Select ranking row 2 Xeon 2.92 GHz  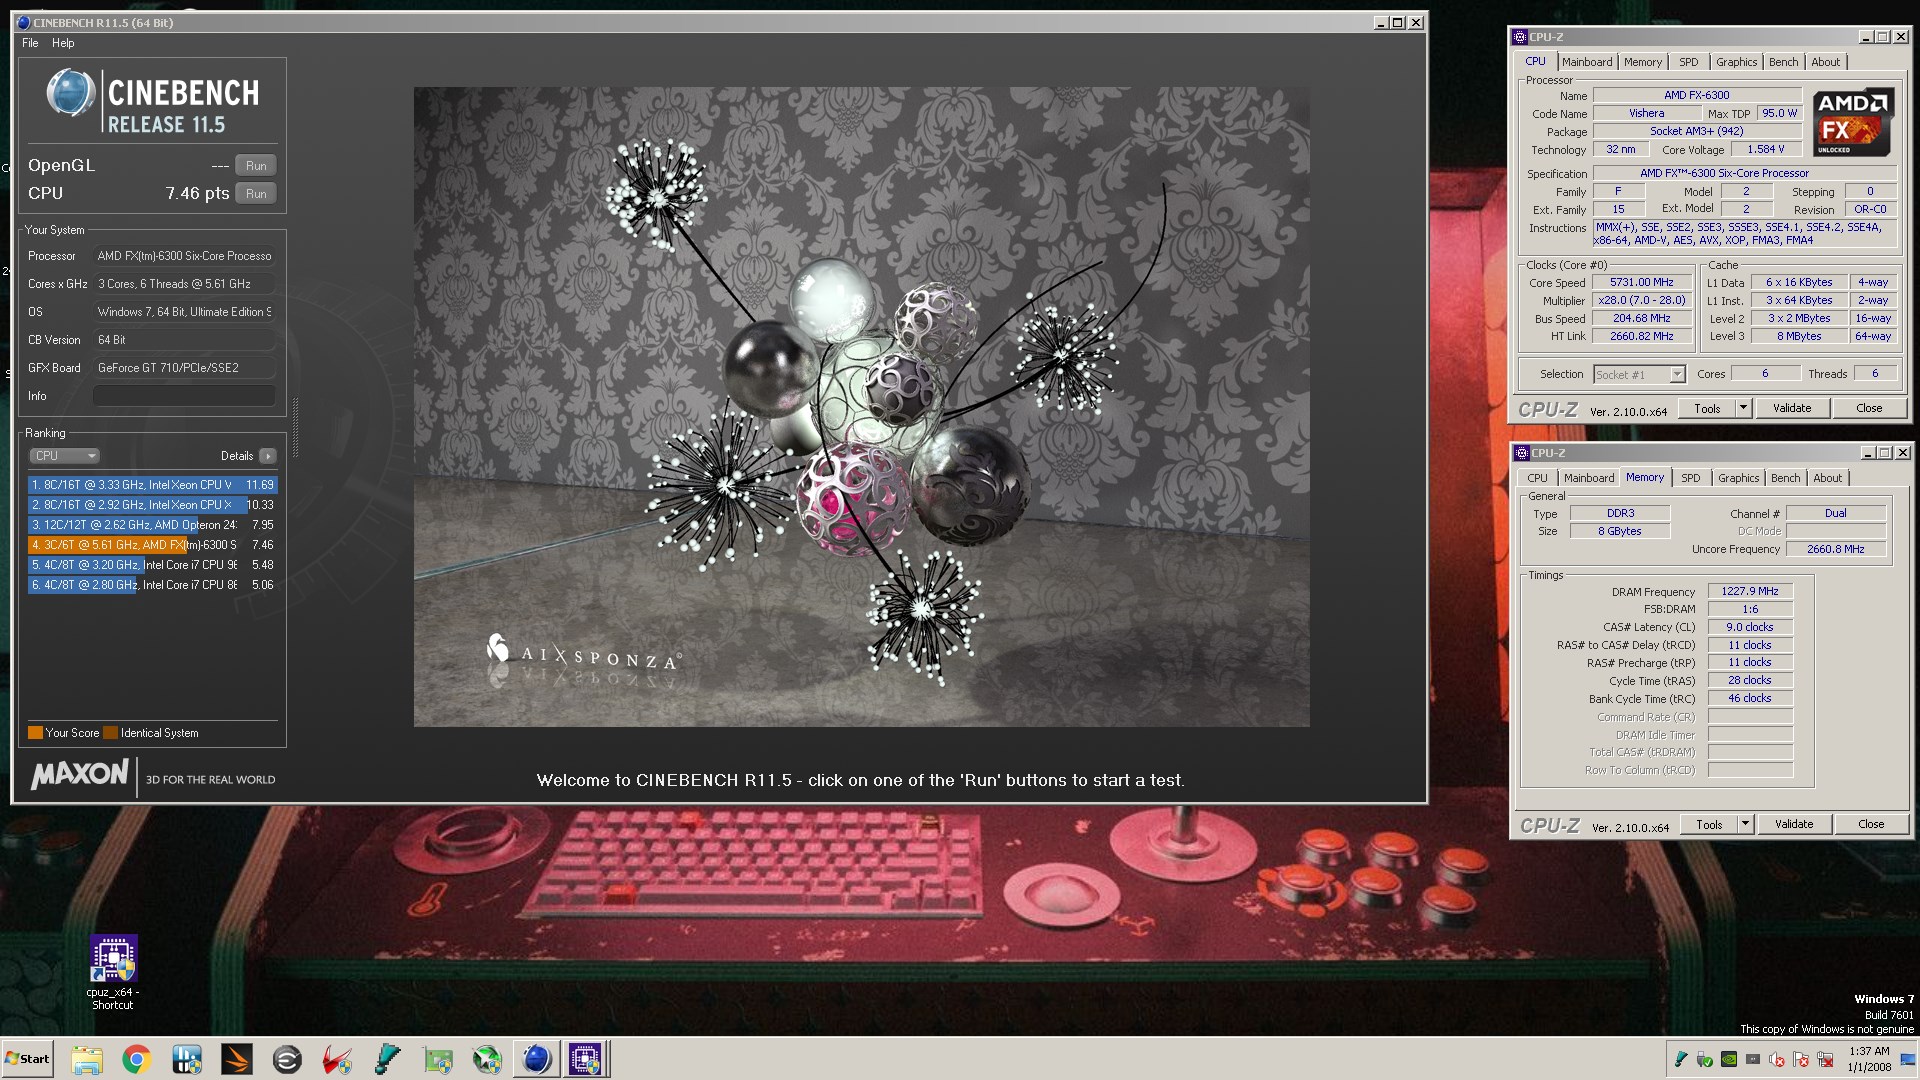152,505
